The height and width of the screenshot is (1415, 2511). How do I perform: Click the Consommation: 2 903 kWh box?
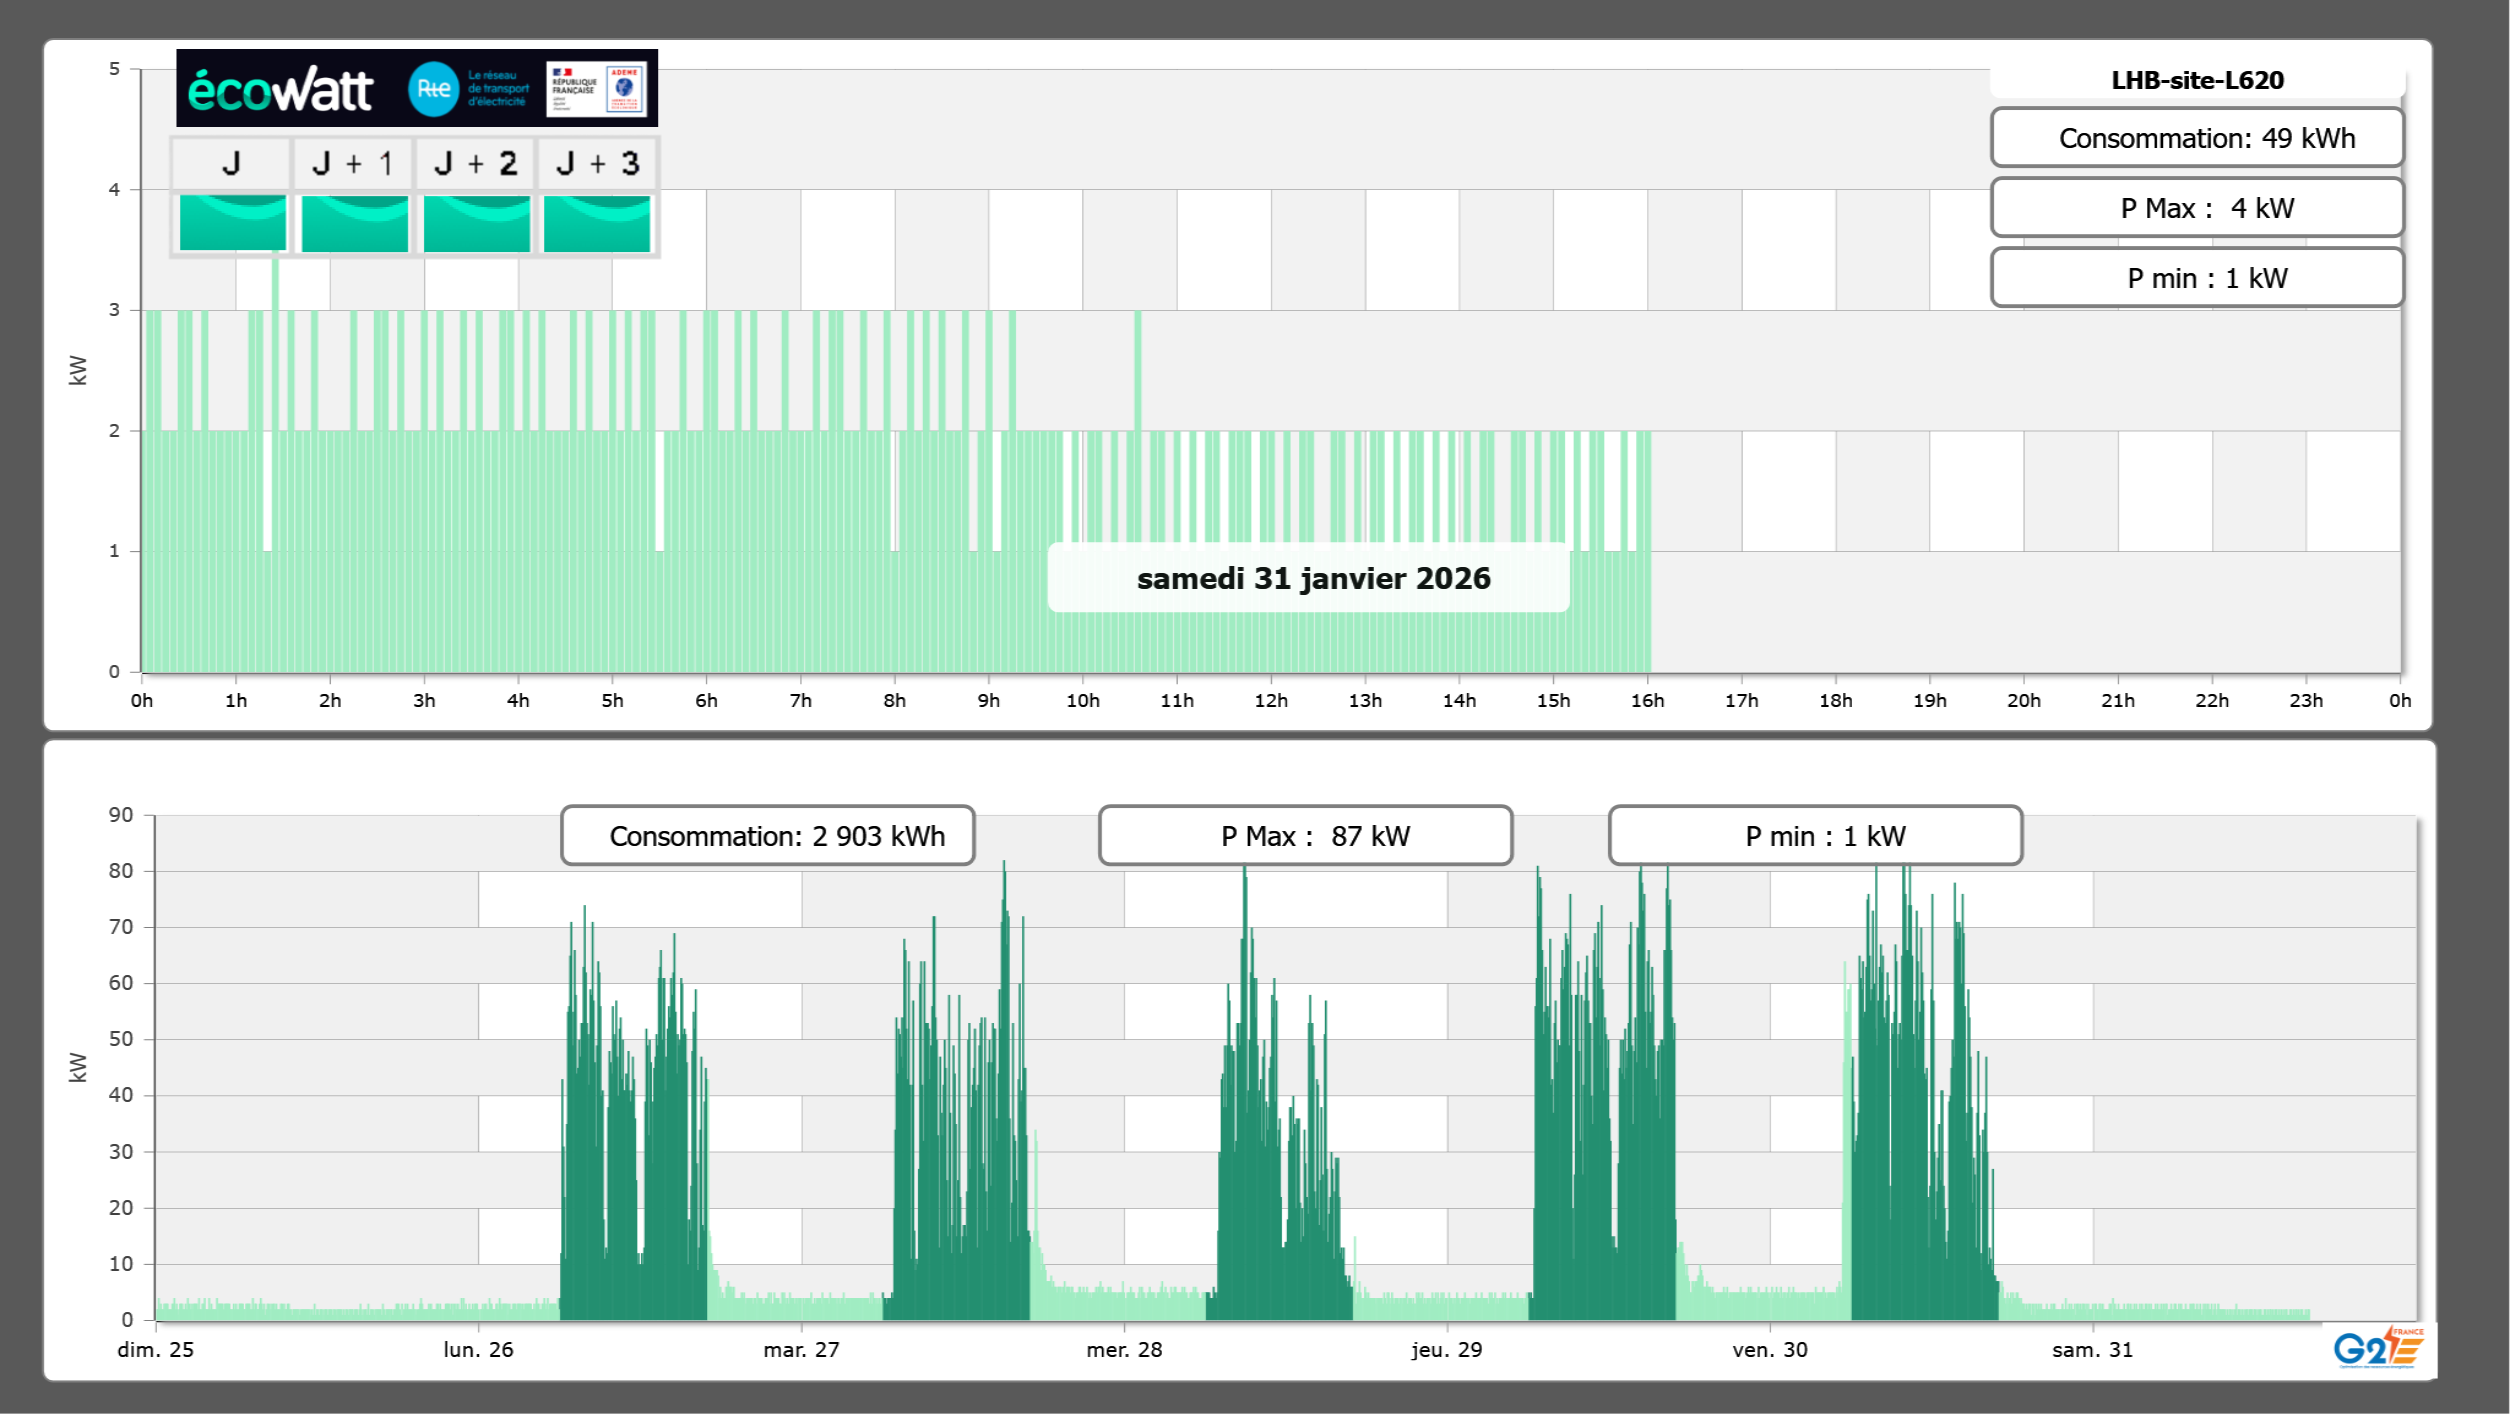[767, 836]
